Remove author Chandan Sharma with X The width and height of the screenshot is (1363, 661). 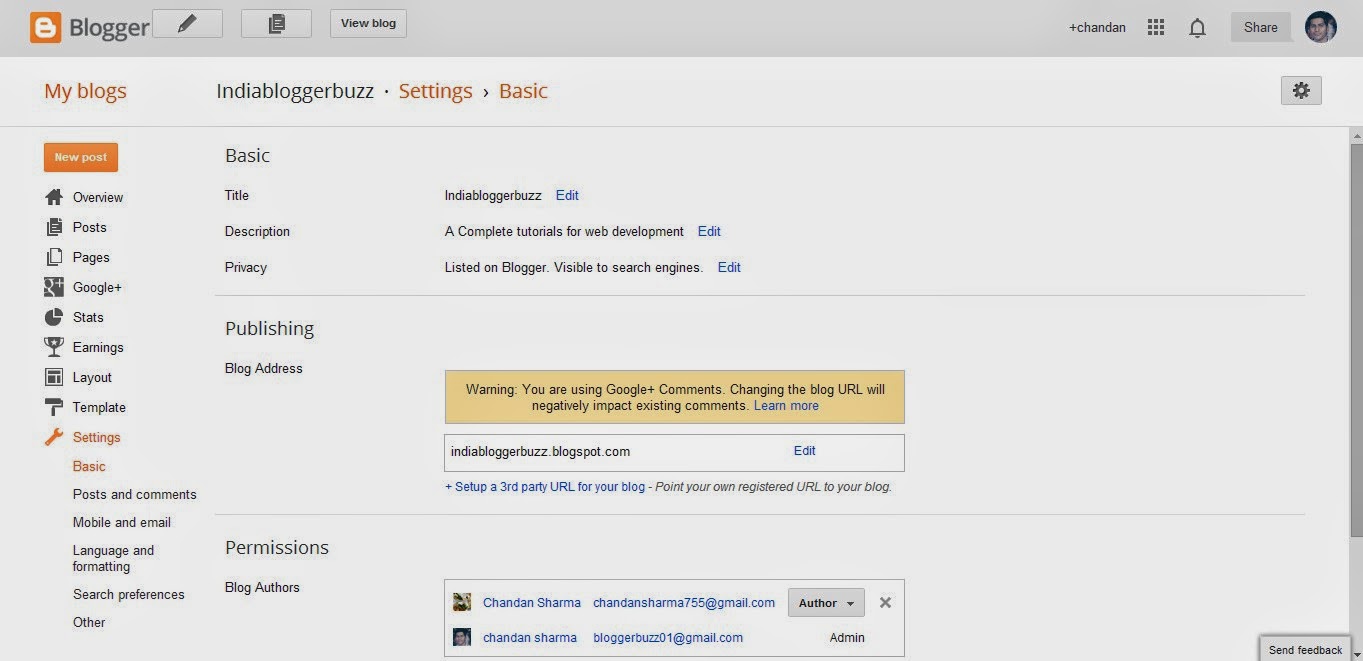pyautogui.click(x=885, y=603)
